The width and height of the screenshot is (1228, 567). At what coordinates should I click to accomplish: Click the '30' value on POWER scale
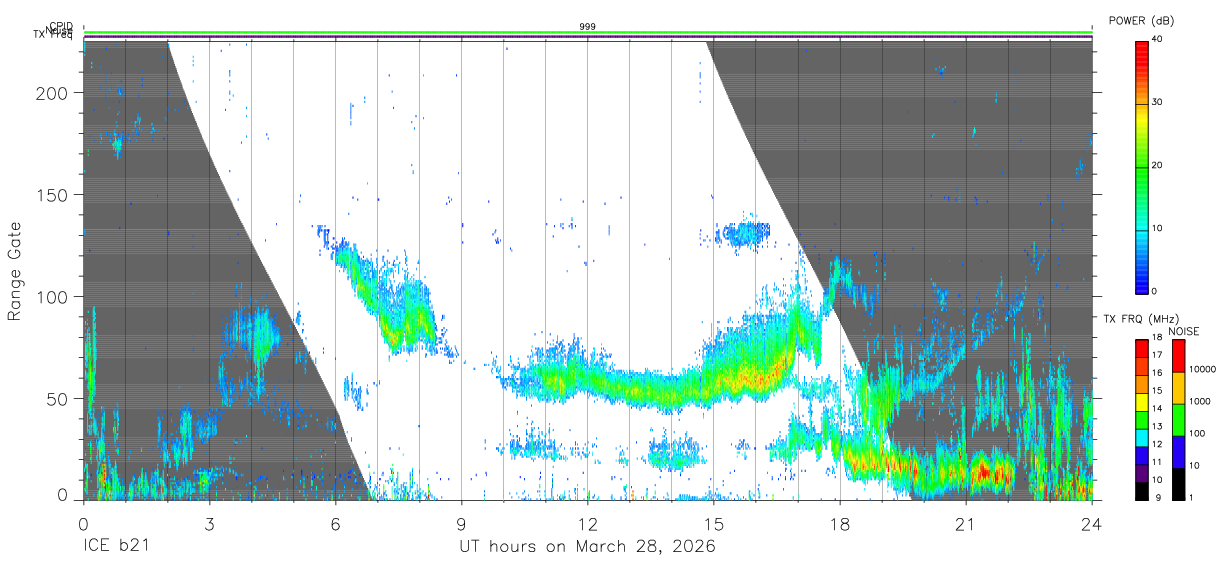point(1158,103)
